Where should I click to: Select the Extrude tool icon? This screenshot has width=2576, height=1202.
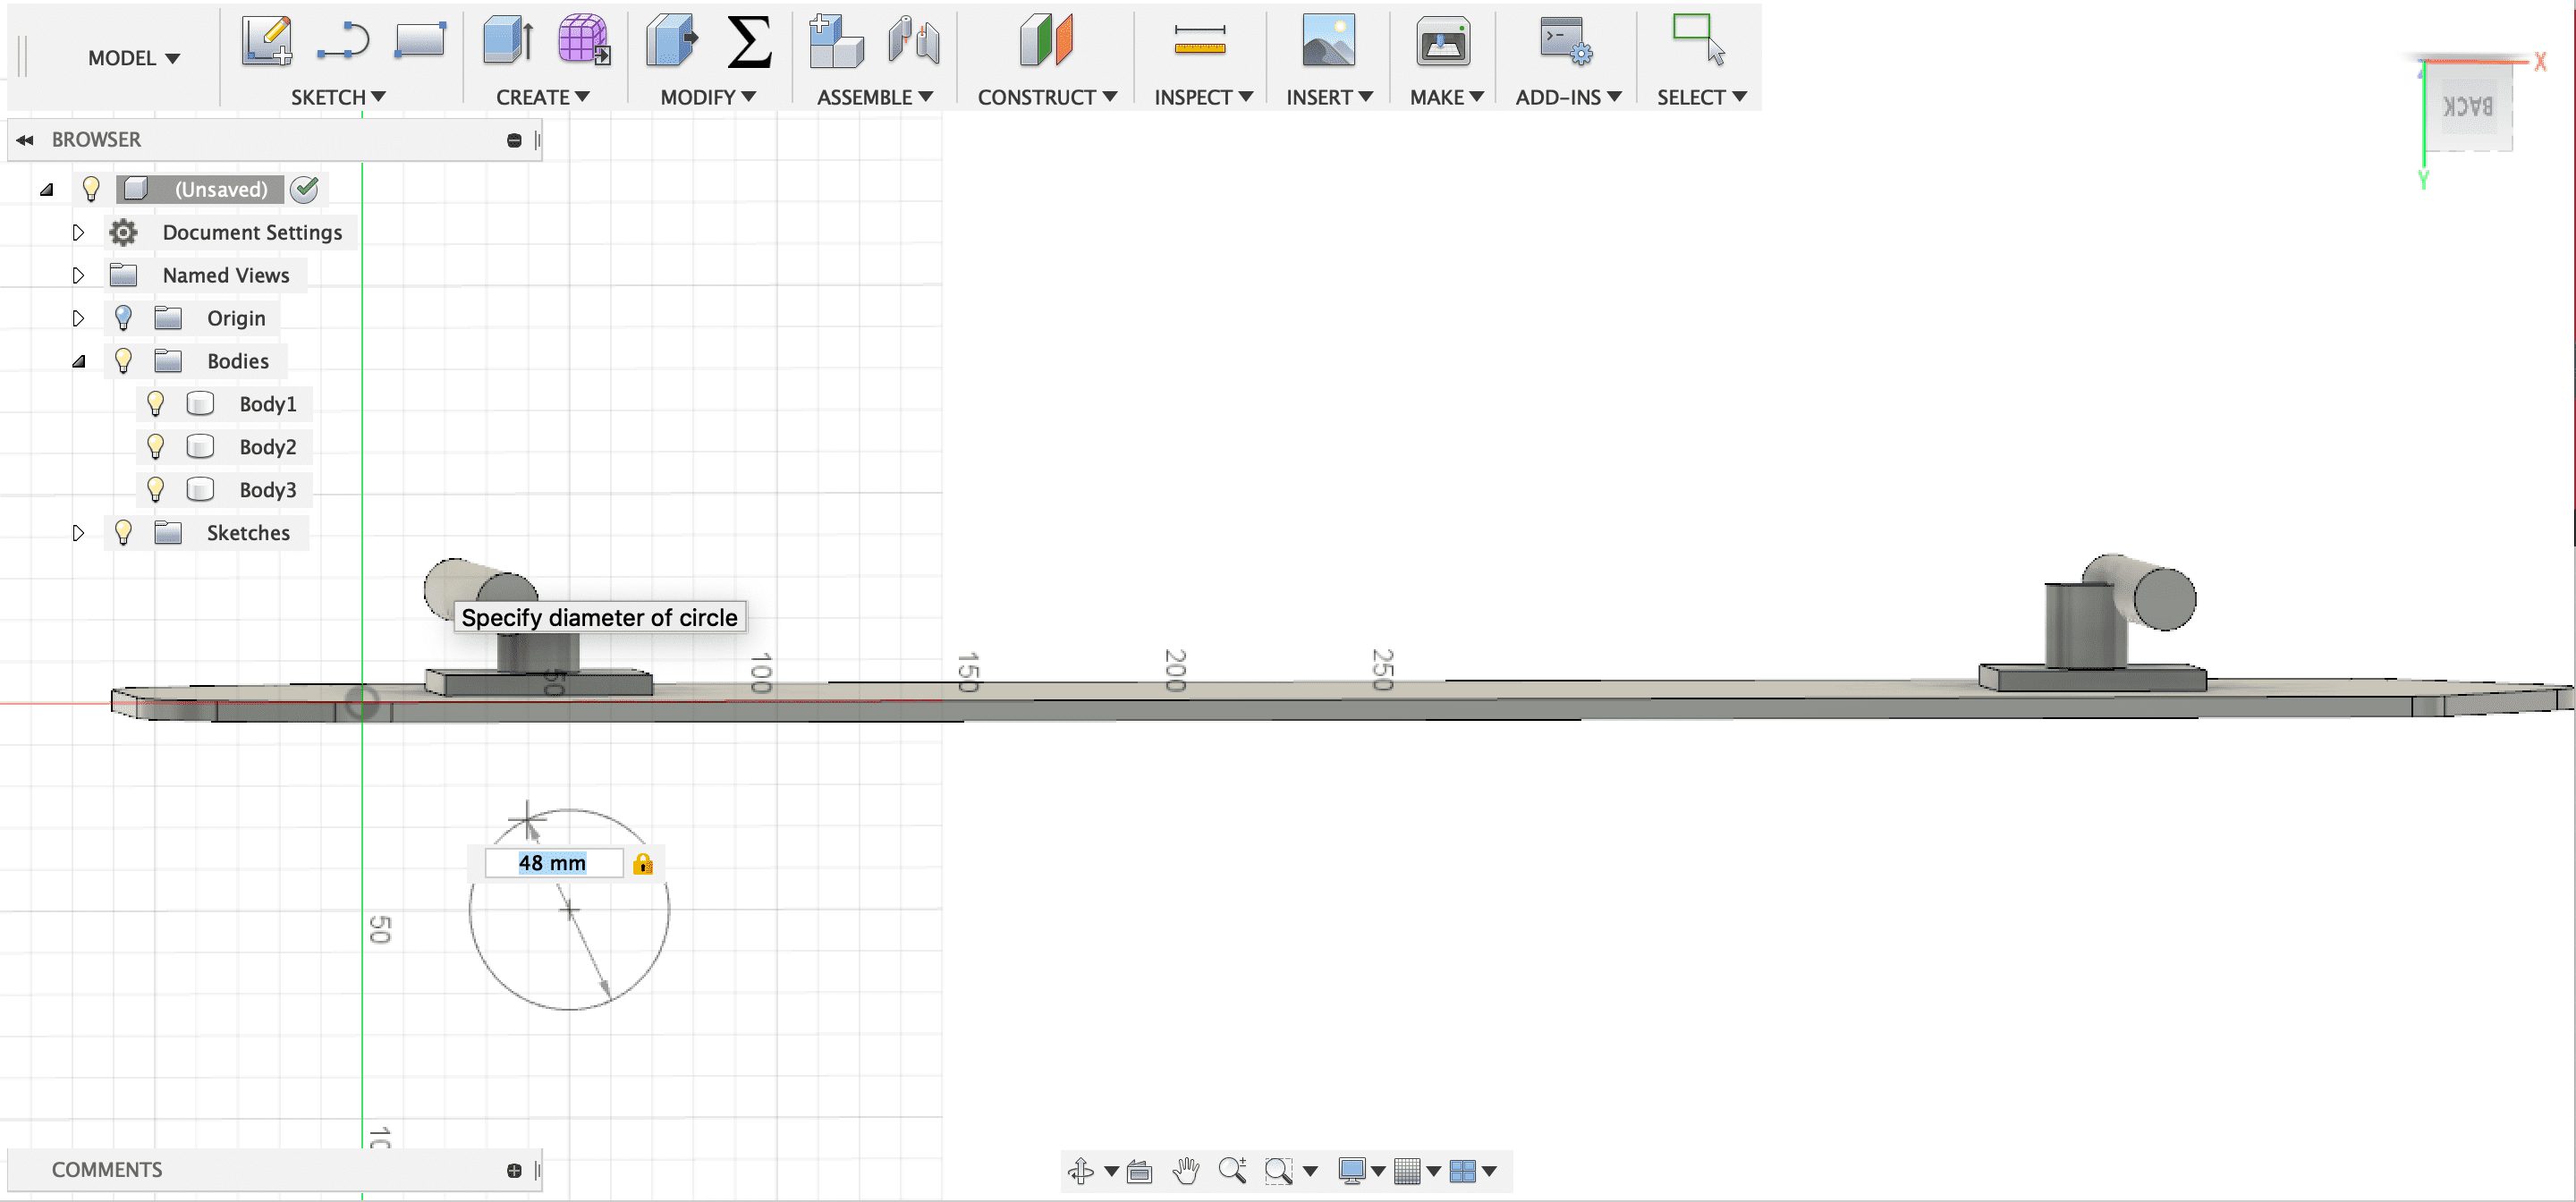(x=508, y=41)
